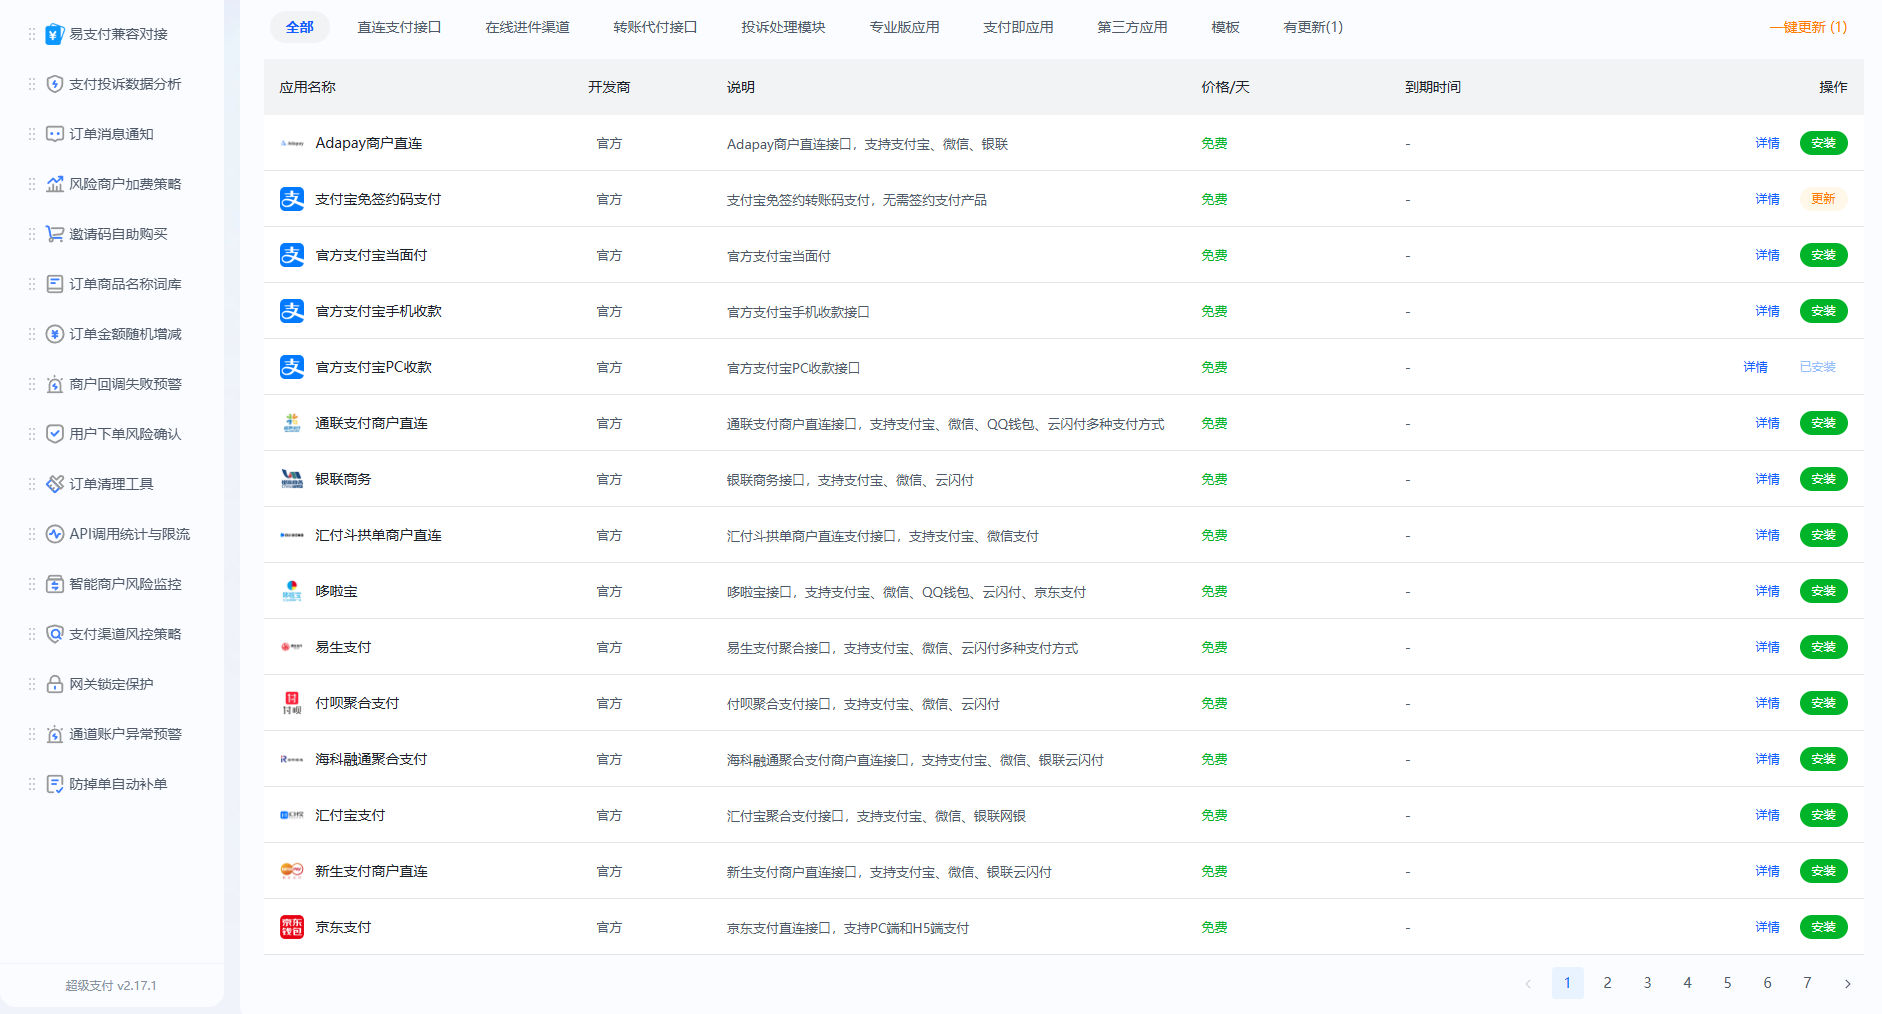
Task: Click the 支付投诉数据分析 shield icon
Action: 55,84
